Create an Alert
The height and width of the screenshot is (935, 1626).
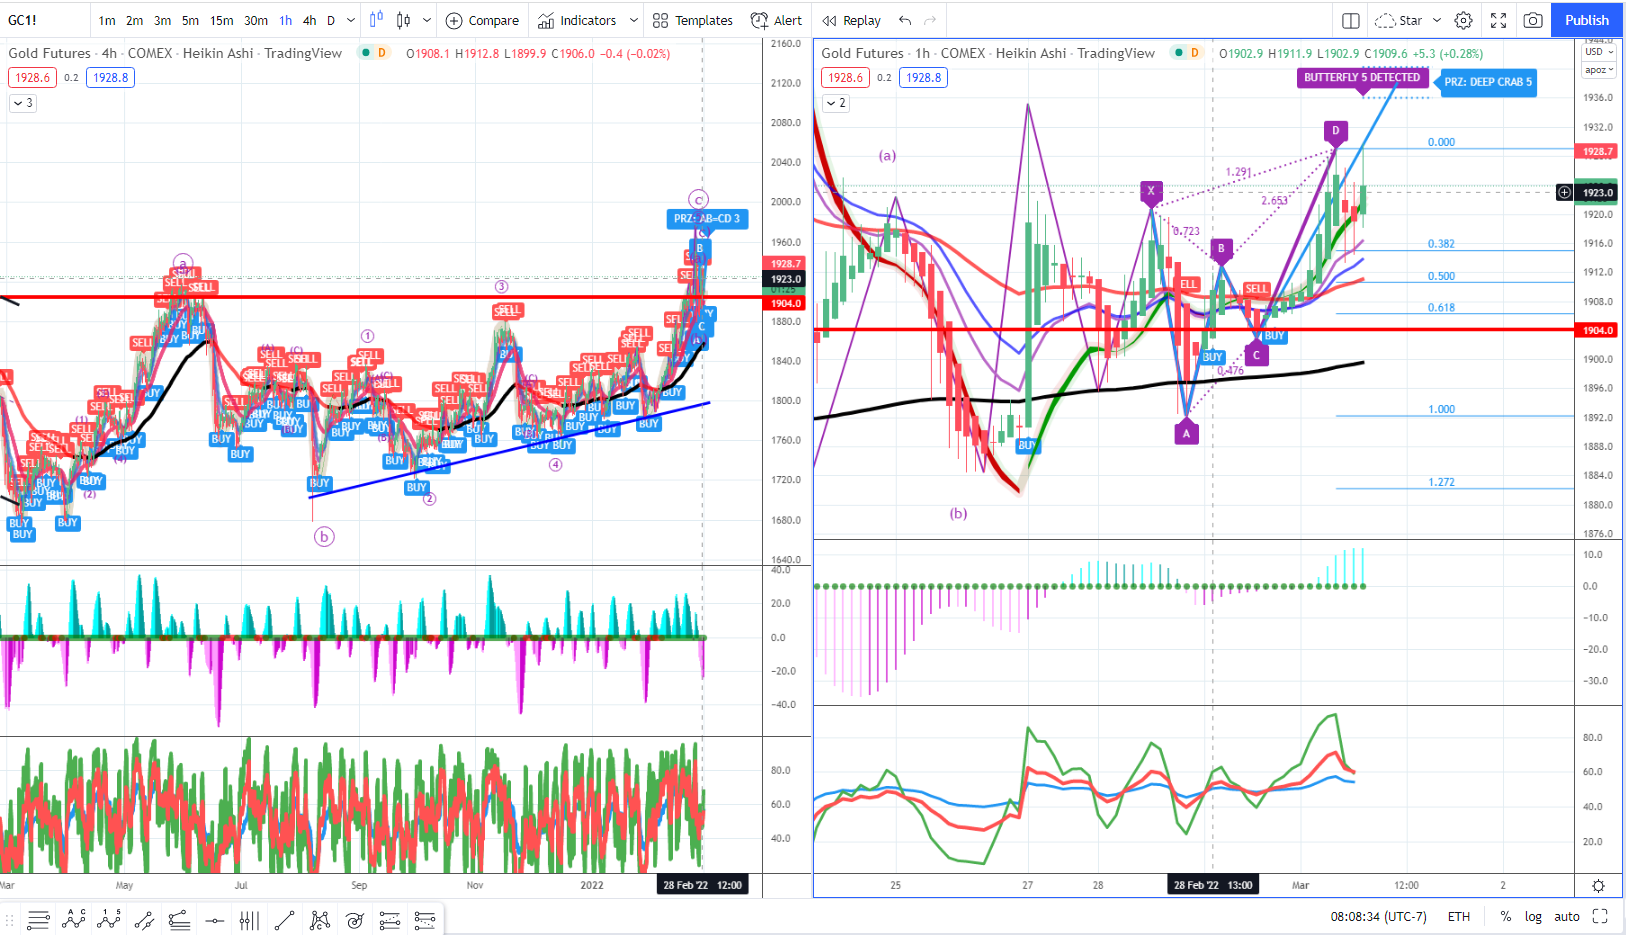coord(776,20)
